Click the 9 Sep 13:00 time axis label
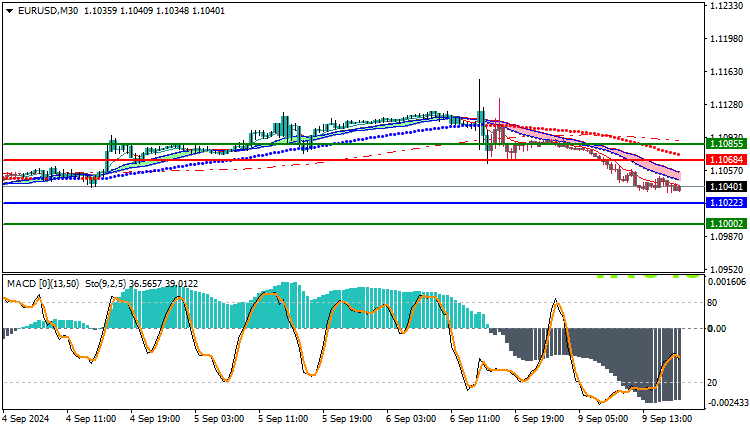Viewport: 750px width, 430px height. tap(667, 419)
